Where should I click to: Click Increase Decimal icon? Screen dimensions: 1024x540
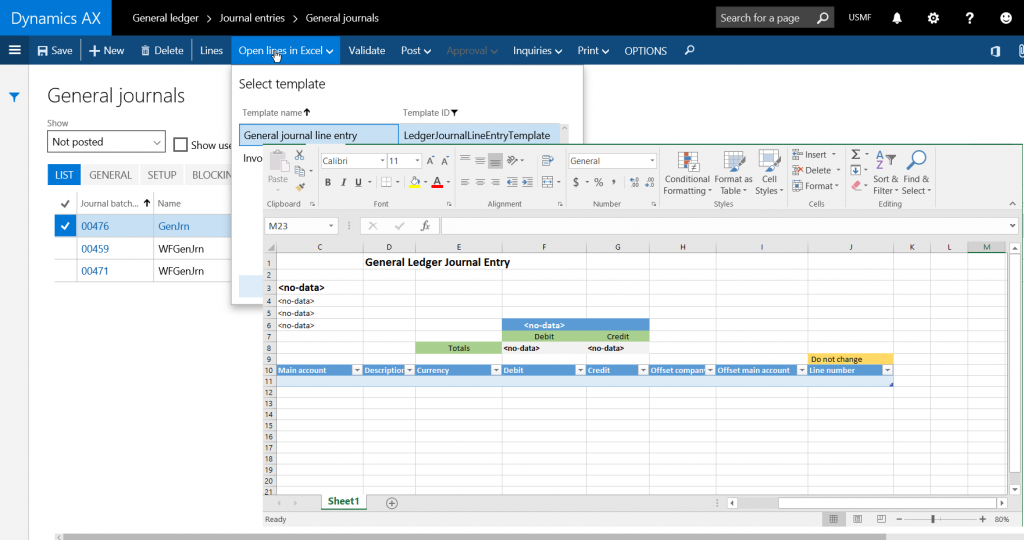[634, 182]
